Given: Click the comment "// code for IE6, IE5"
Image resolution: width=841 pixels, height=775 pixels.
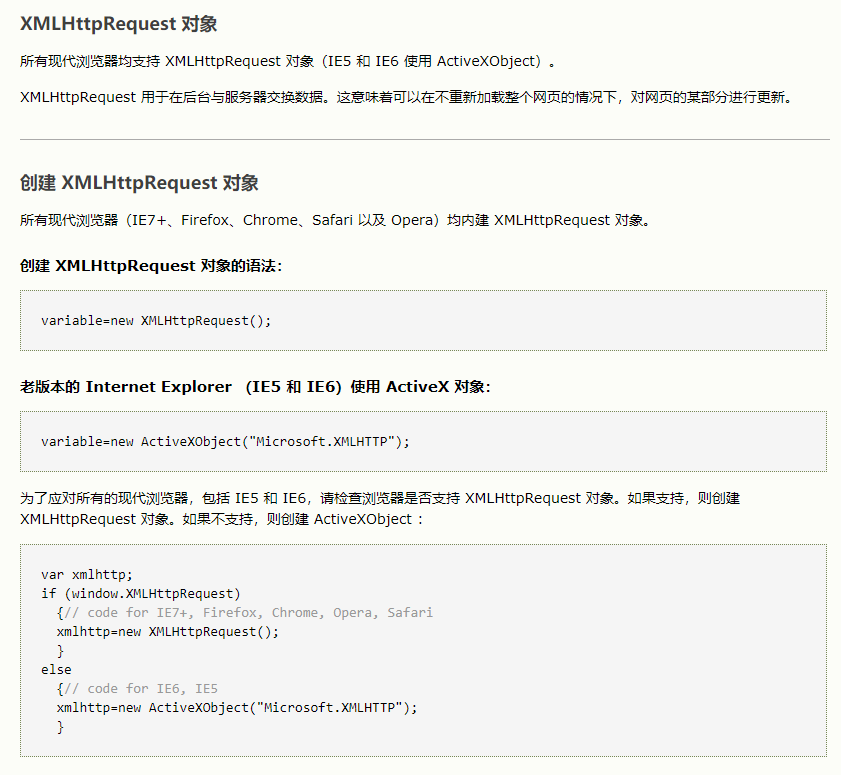Looking at the screenshot, I should pyautogui.click(x=141, y=689).
